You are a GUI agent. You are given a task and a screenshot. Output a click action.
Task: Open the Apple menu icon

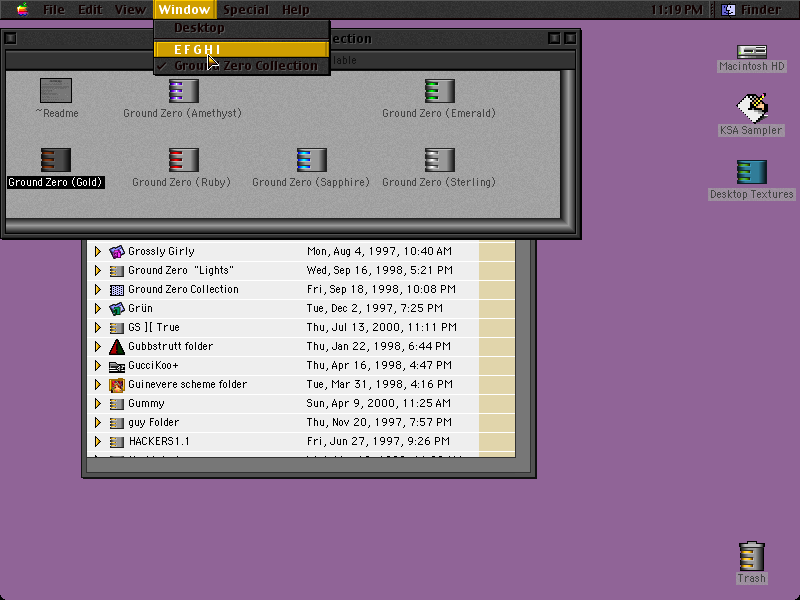point(22,9)
